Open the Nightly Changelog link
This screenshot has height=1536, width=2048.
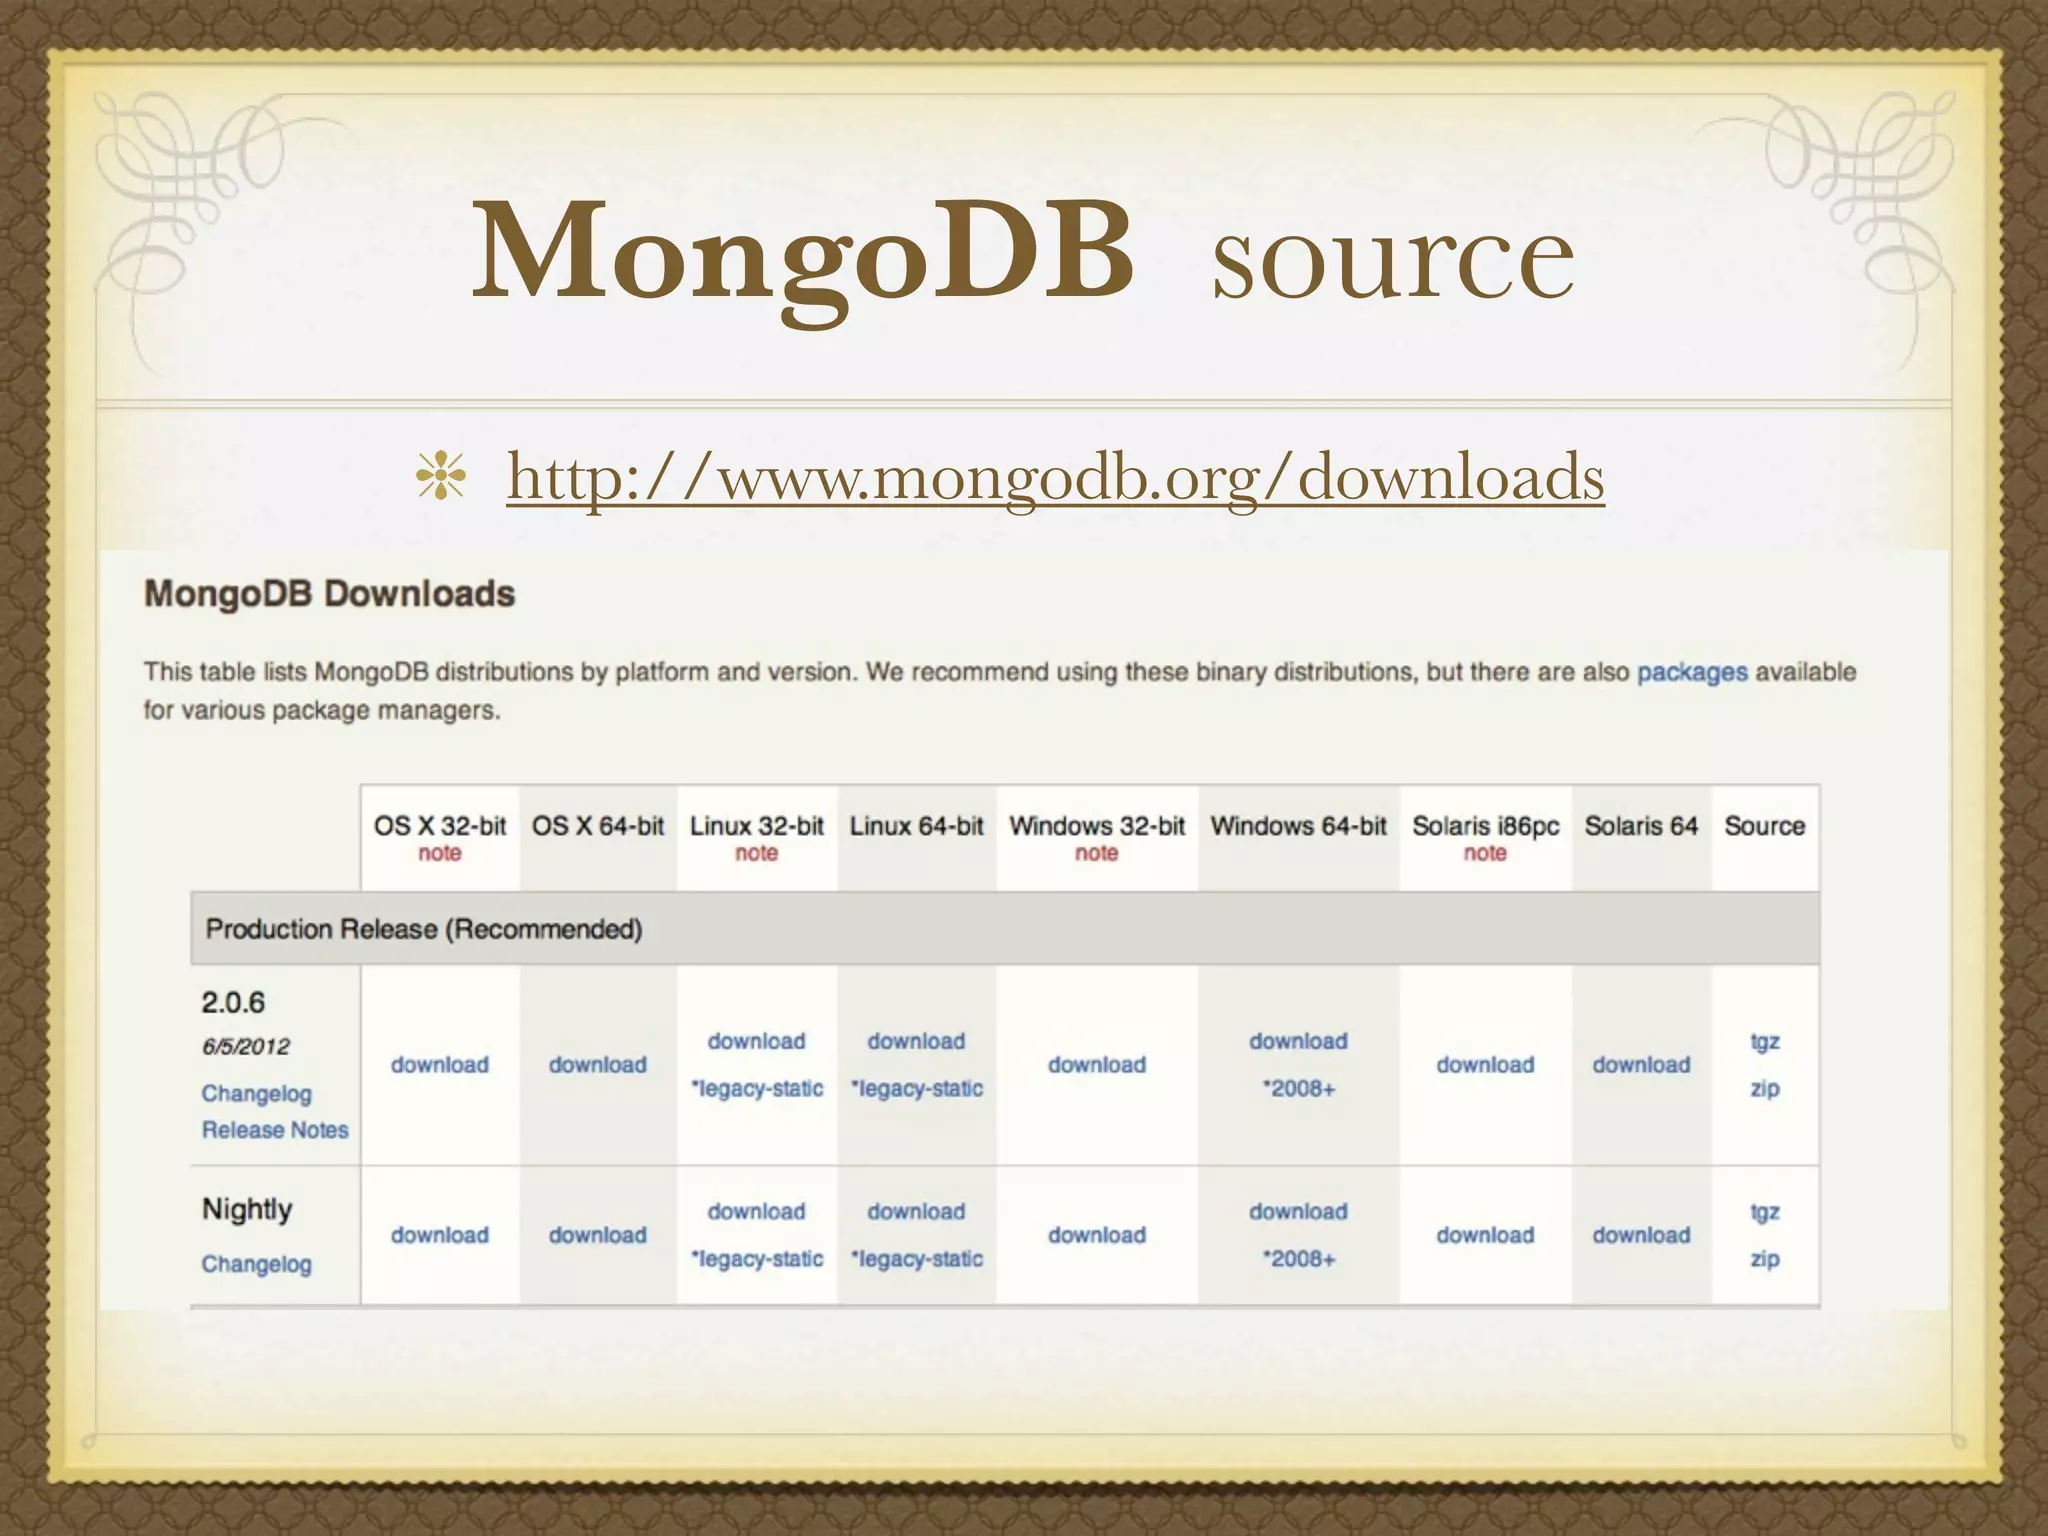(257, 1264)
